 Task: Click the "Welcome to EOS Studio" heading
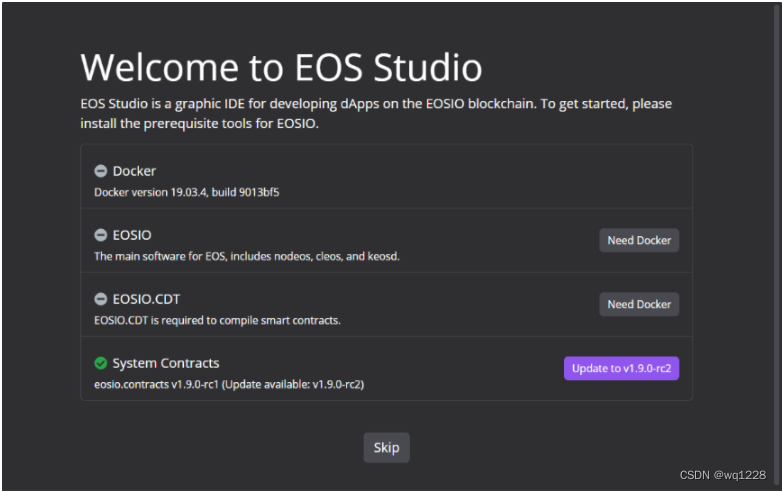click(x=281, y=67)
